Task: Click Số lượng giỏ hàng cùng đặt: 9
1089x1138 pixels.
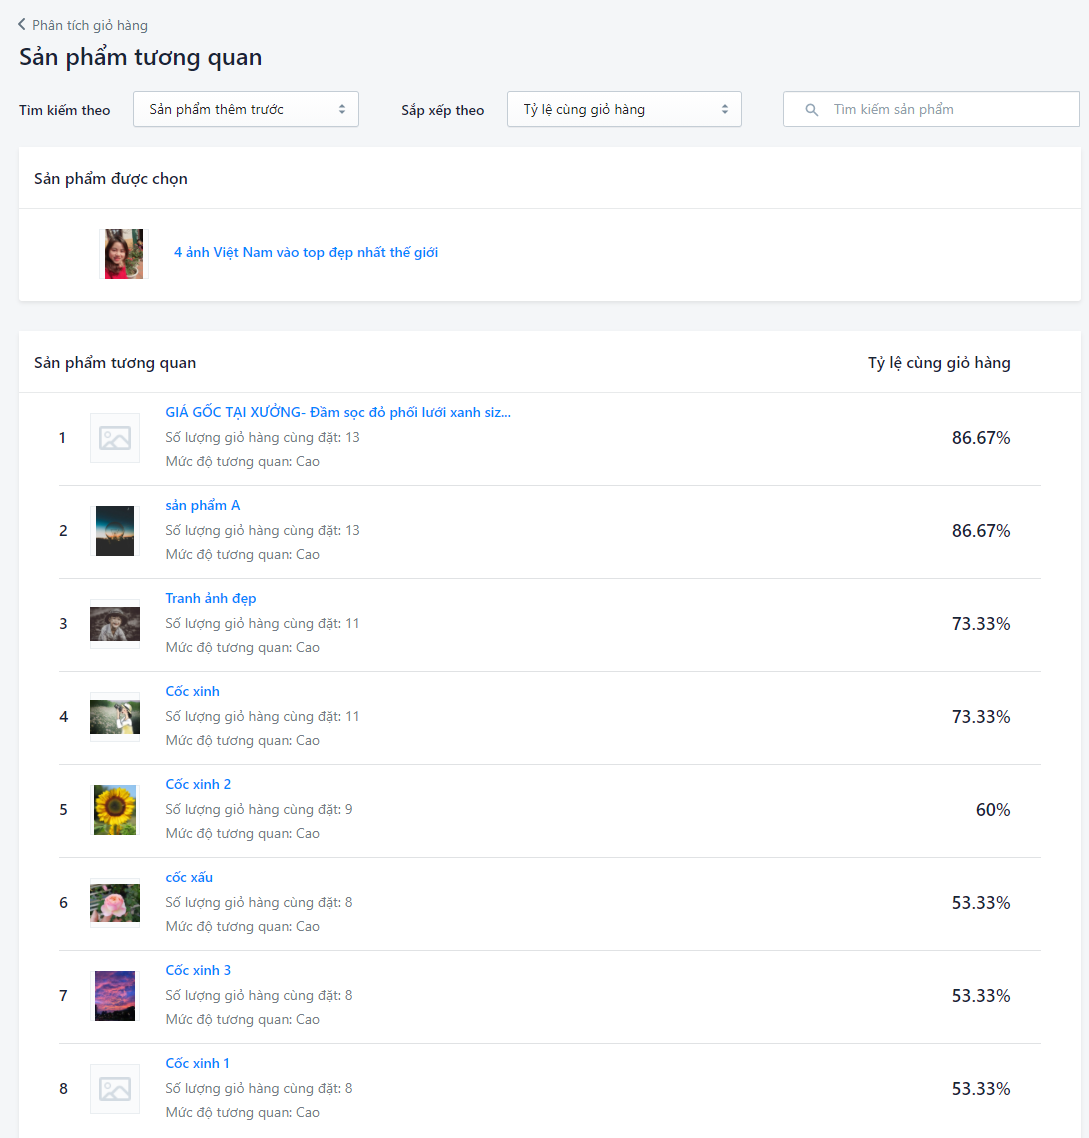Action: (258, 809)
